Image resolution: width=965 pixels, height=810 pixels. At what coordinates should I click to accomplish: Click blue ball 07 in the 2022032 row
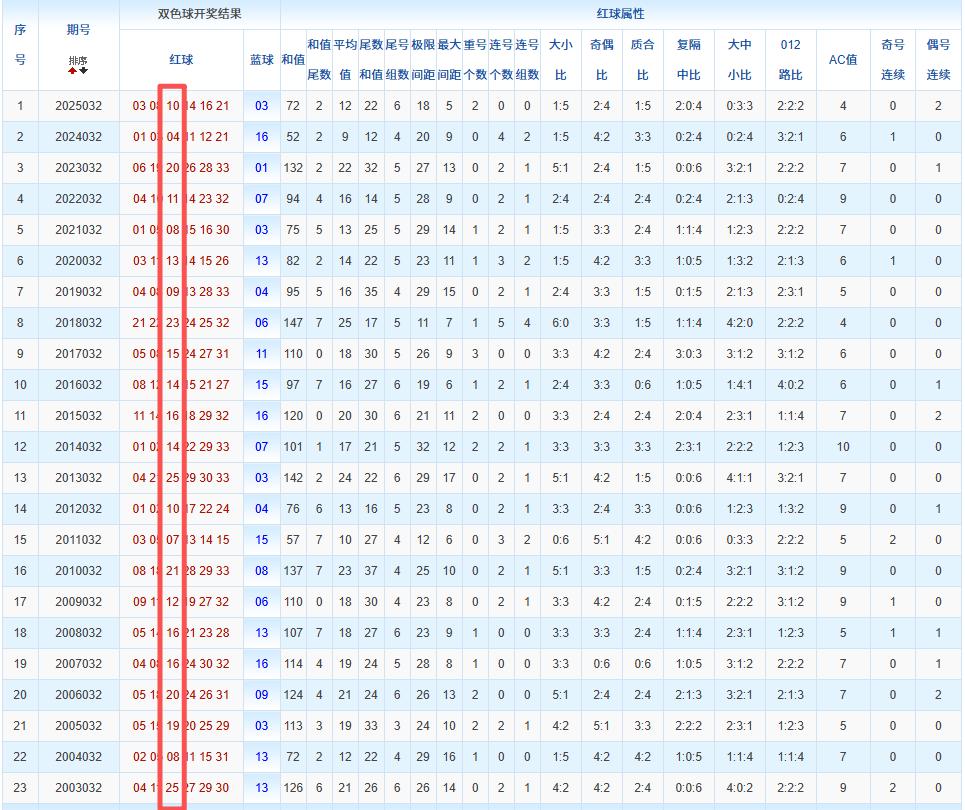262,199
